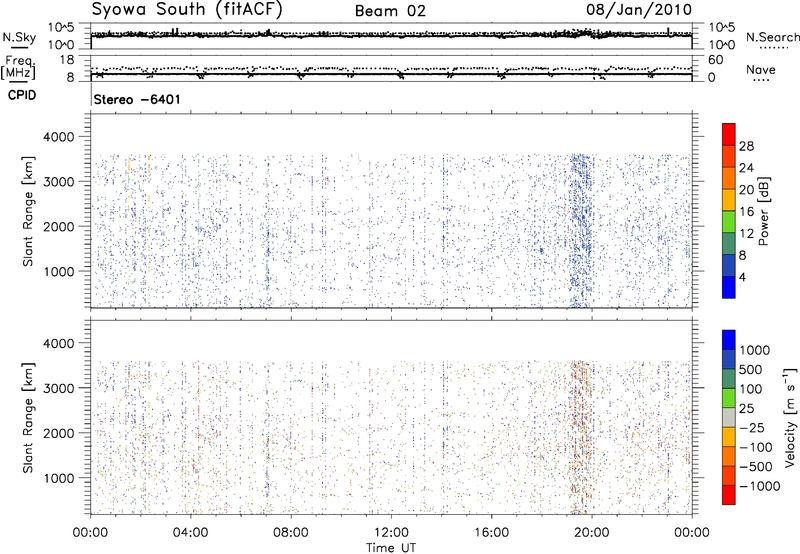800x554 pixels.
Task: Click the 'Stereo -6401' text
Action: [x=137, y=99]
